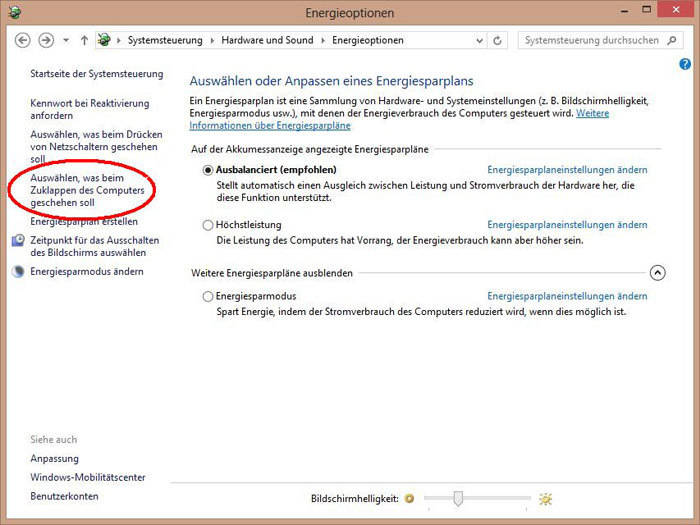Click the power options icon in address bar
The height and width of the screenshot is (525, 700).
(x=104, y=40)
